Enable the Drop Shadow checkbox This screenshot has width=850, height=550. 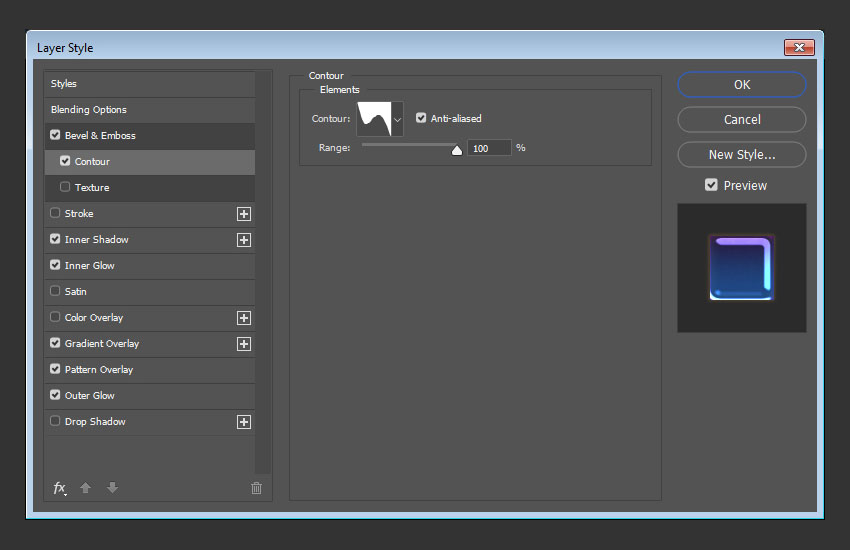(55, 421)
